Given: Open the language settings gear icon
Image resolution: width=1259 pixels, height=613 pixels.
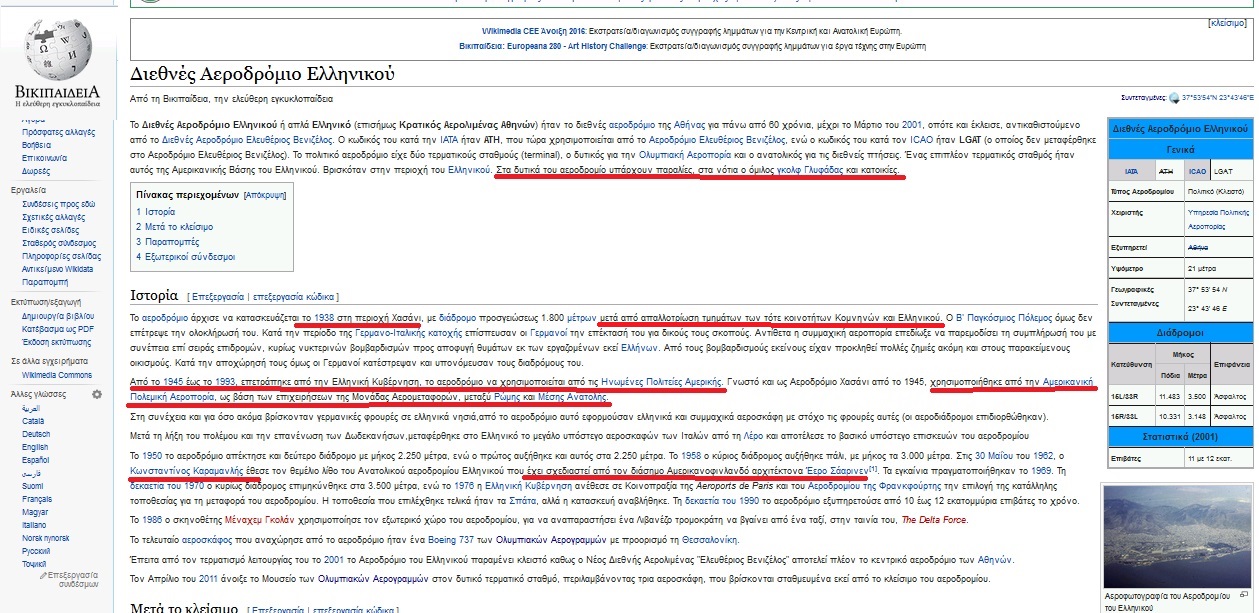Looking at the screenshot, I should 97,395.
